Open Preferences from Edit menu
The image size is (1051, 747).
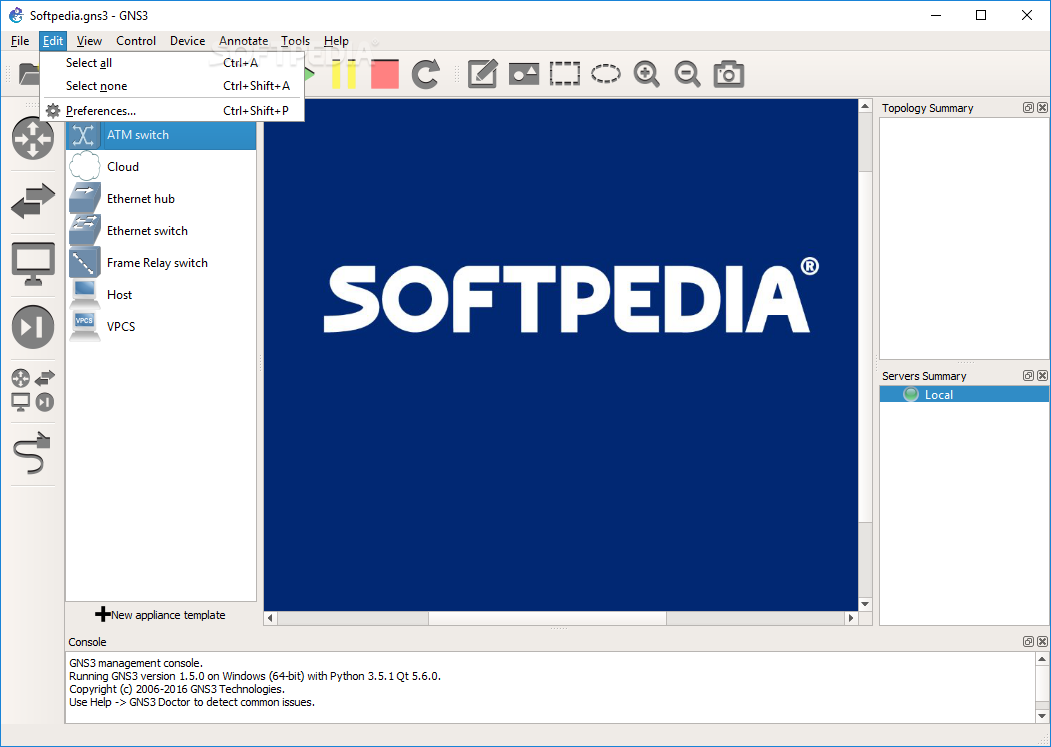coord(172,111)
